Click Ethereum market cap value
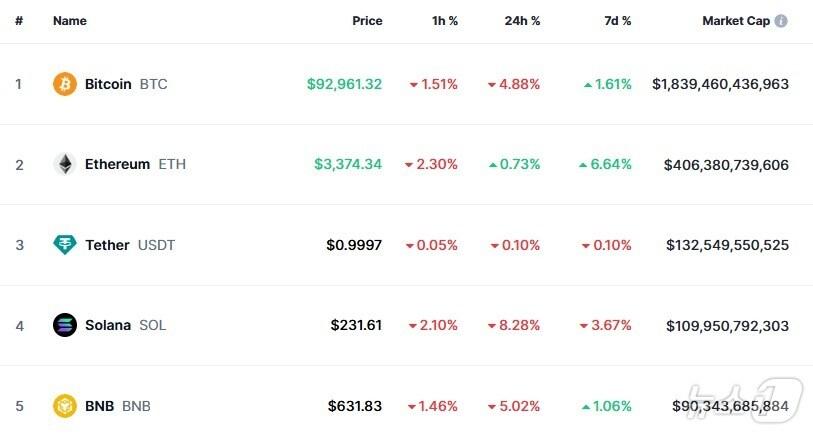Viewport: 813px width, 435px height. click(x=726, y=164)
